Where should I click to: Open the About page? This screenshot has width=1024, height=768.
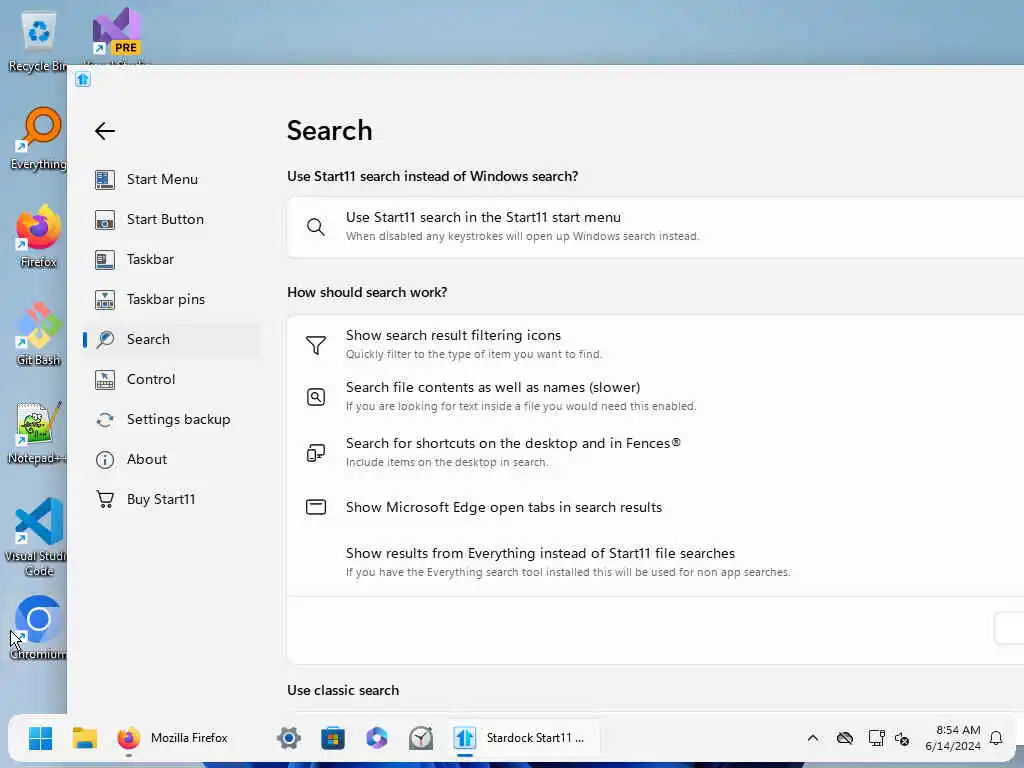(x=172, y=459)
